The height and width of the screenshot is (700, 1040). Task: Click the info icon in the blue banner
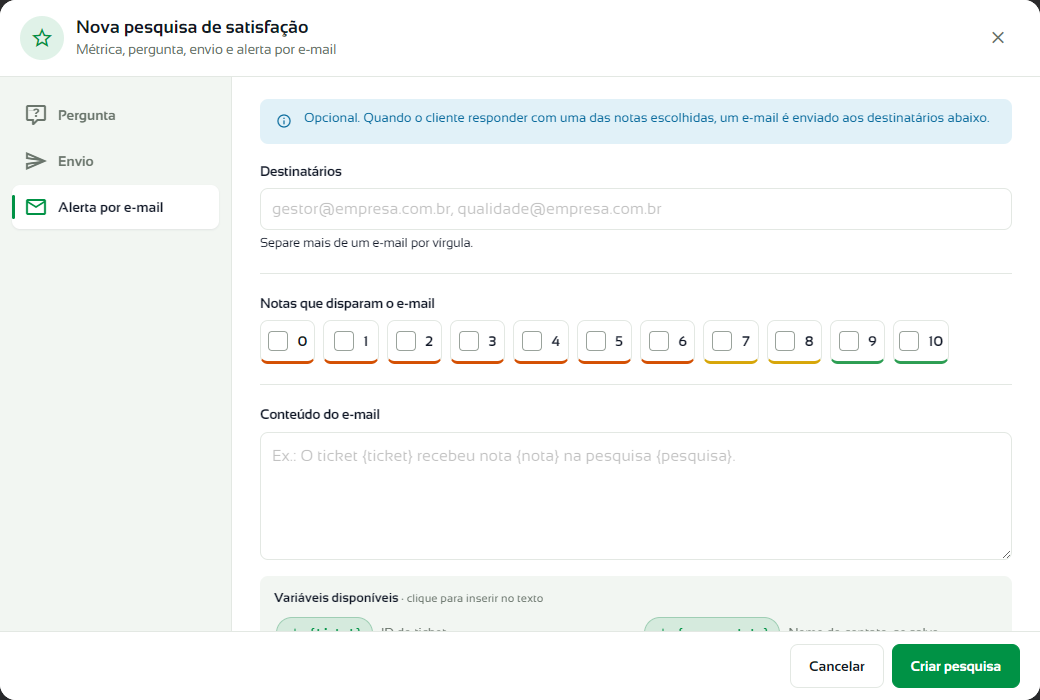(x=284, y=121)
